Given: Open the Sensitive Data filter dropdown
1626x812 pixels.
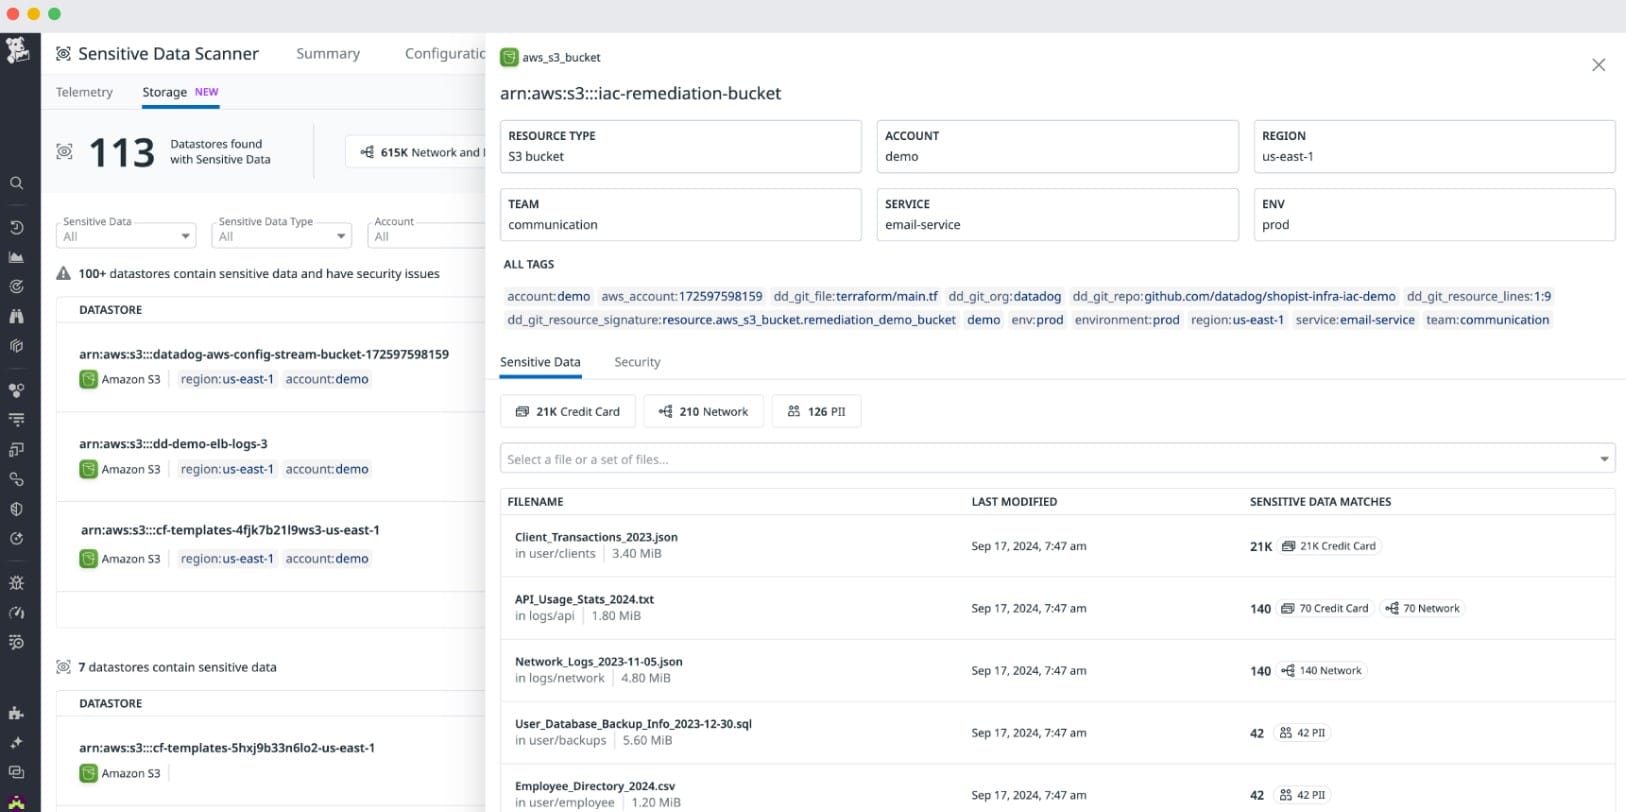Looking at the screenshot, I should point(126,236).
